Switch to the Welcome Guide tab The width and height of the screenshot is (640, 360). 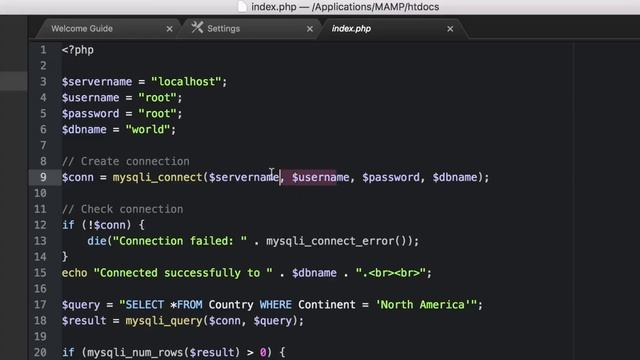(82, 29)
